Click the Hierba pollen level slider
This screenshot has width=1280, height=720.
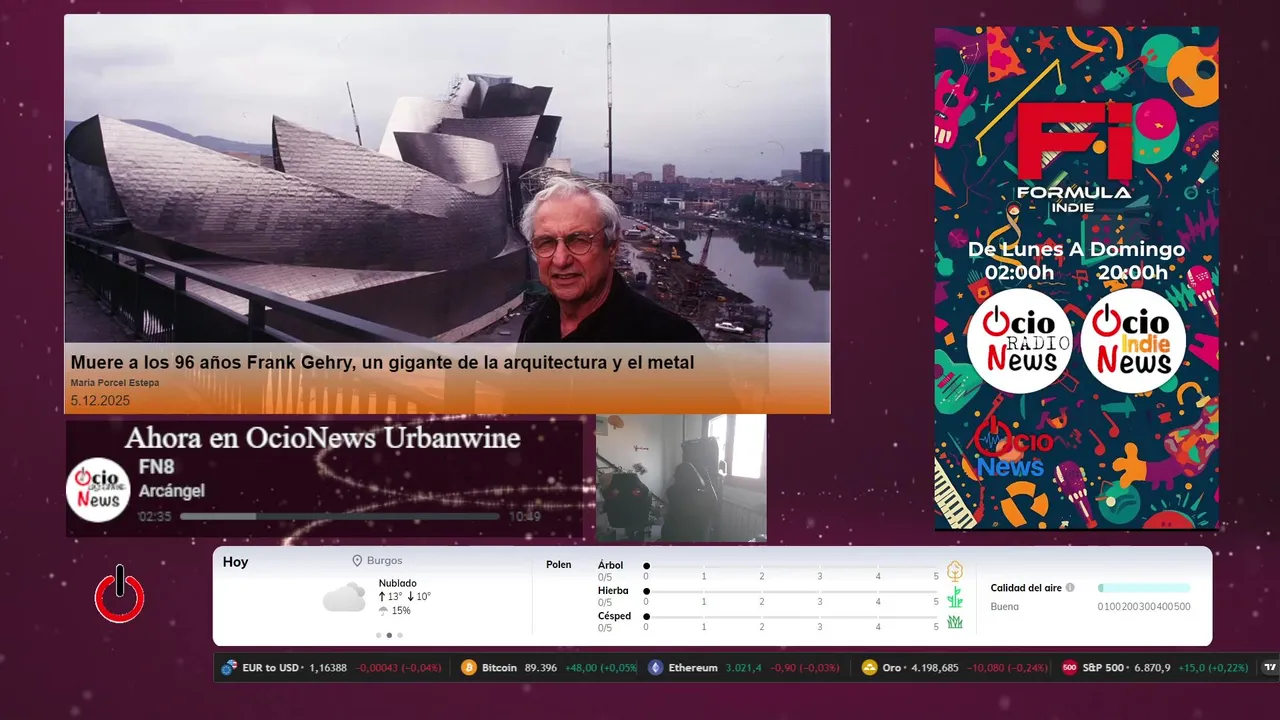coord(792,591)
